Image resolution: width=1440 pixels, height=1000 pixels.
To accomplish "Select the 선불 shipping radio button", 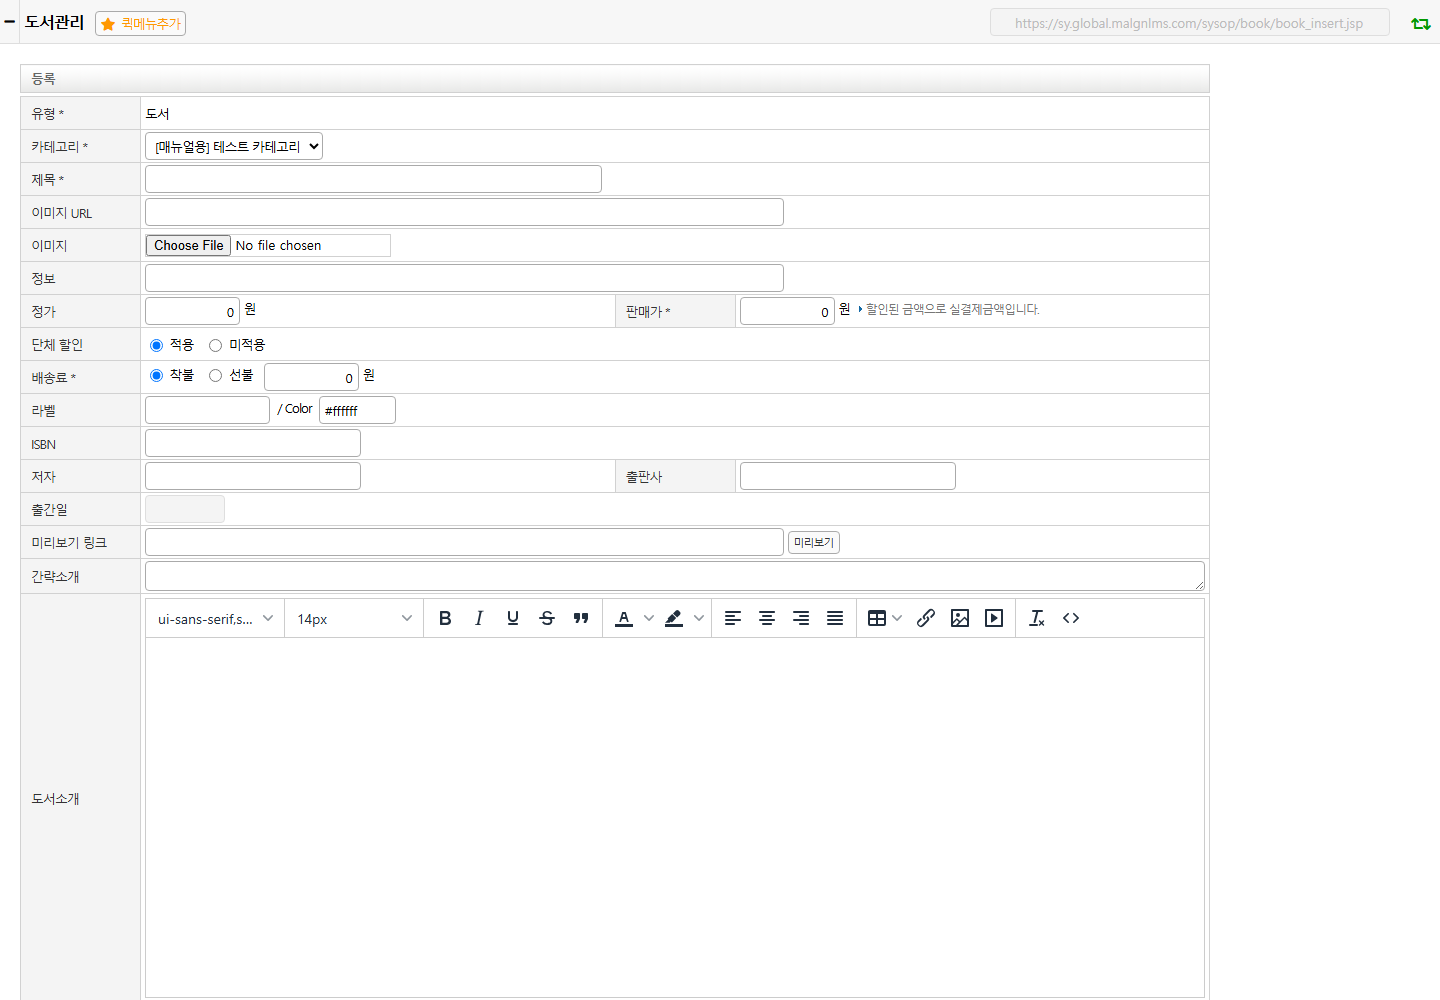I will [215, 376].
